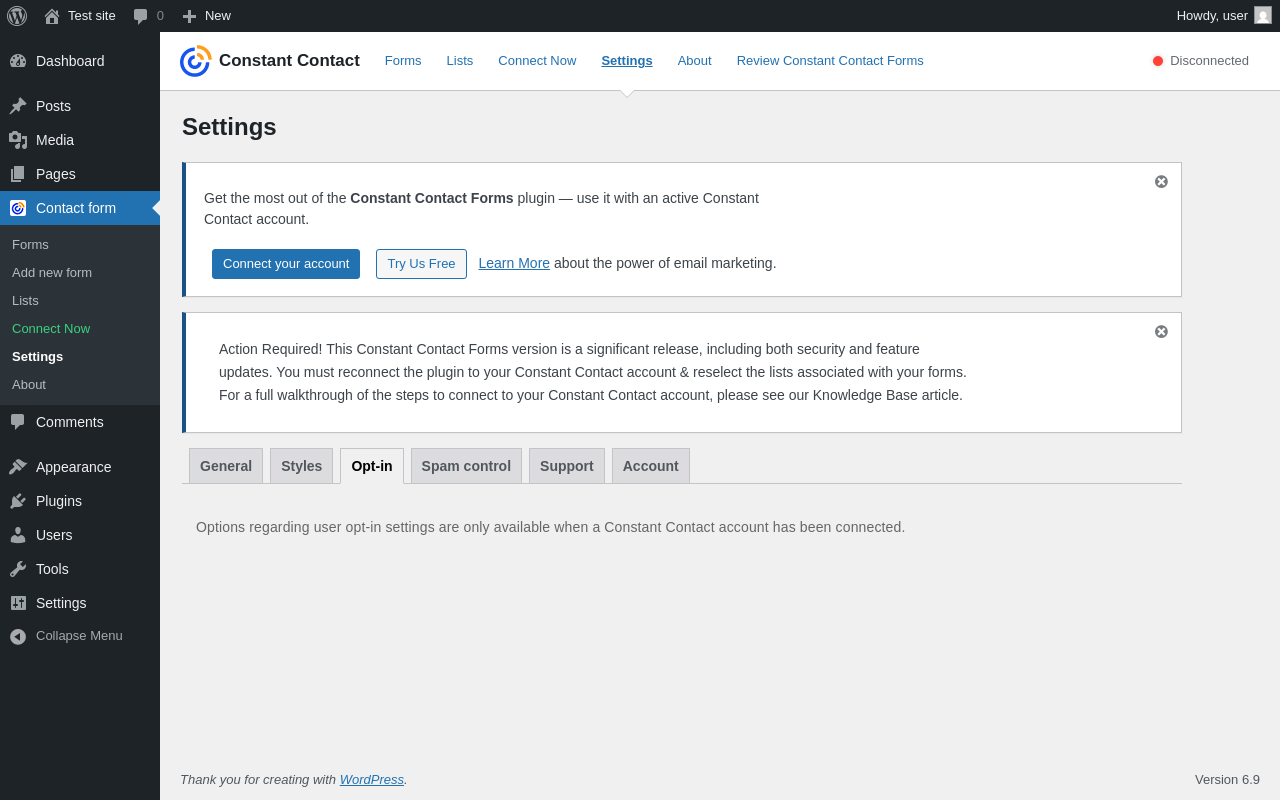This screenshot has width=1280, height=800.
Task: Open the Plugins menu icon
Action: click(18, 501)
